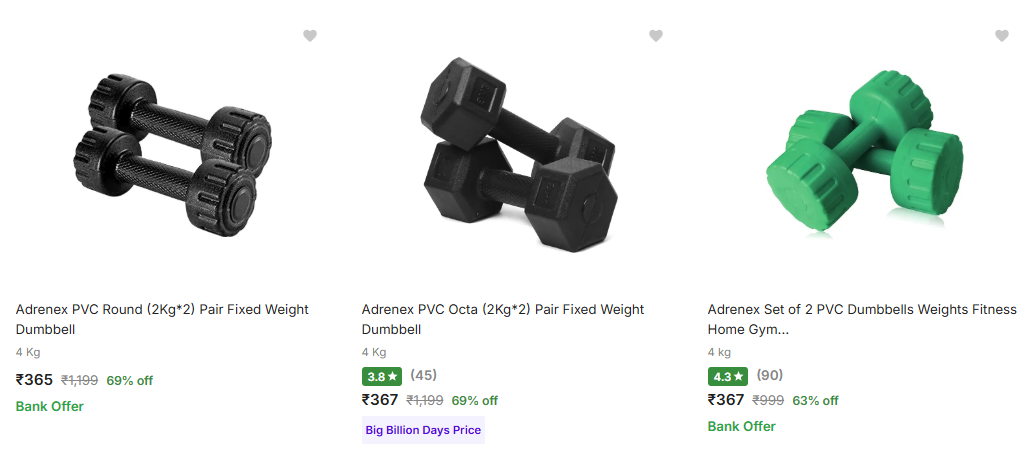1030x471 pixels.
Task: Wishlist the Adrenex PVC Round dumbbell via its heart icon
Action: pyautogui.click(x=310, y=36)
